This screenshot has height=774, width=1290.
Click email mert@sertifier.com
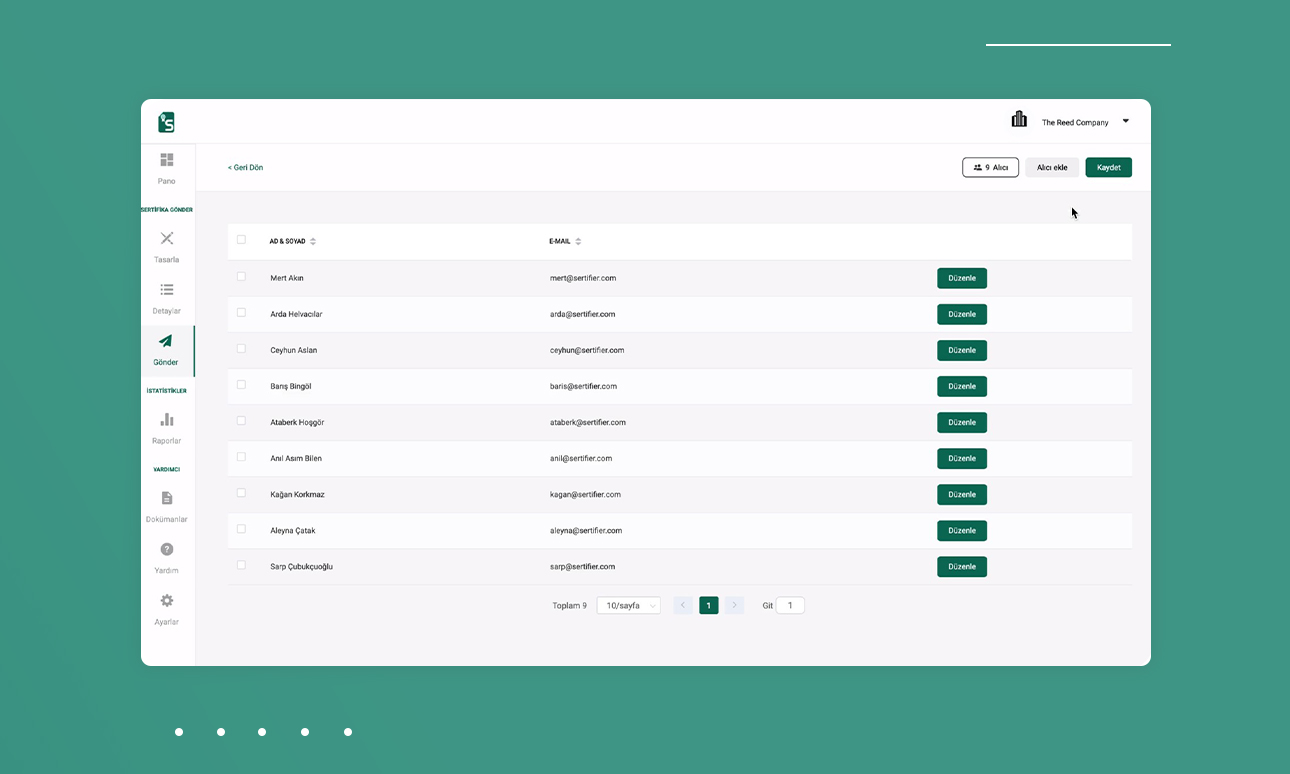click(x=583, y=278)
